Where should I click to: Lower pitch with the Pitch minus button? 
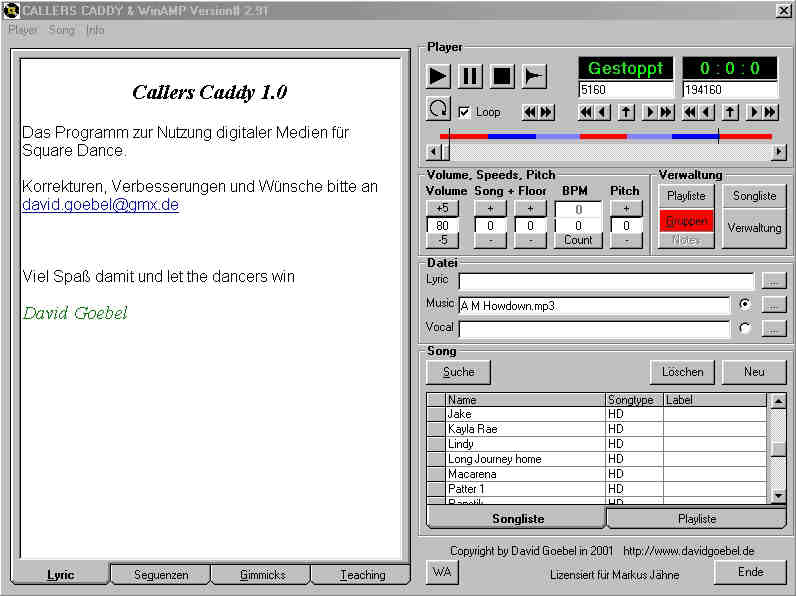click(626, 240)
